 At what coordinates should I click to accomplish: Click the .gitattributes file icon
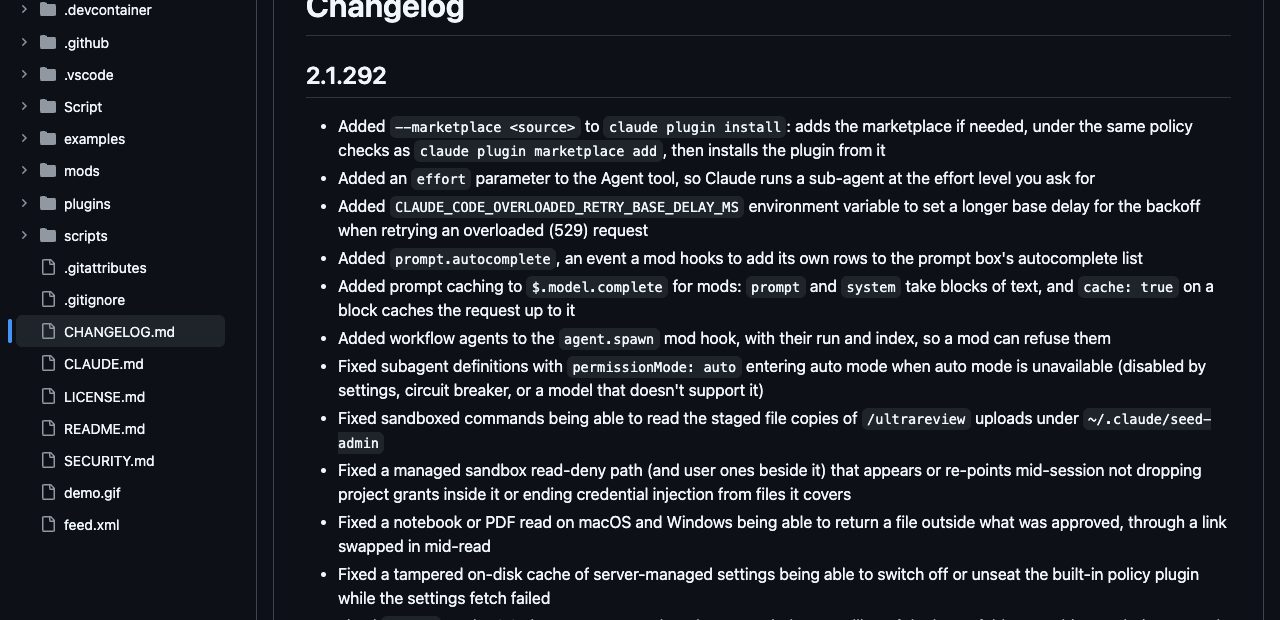(x=48, y=267)
